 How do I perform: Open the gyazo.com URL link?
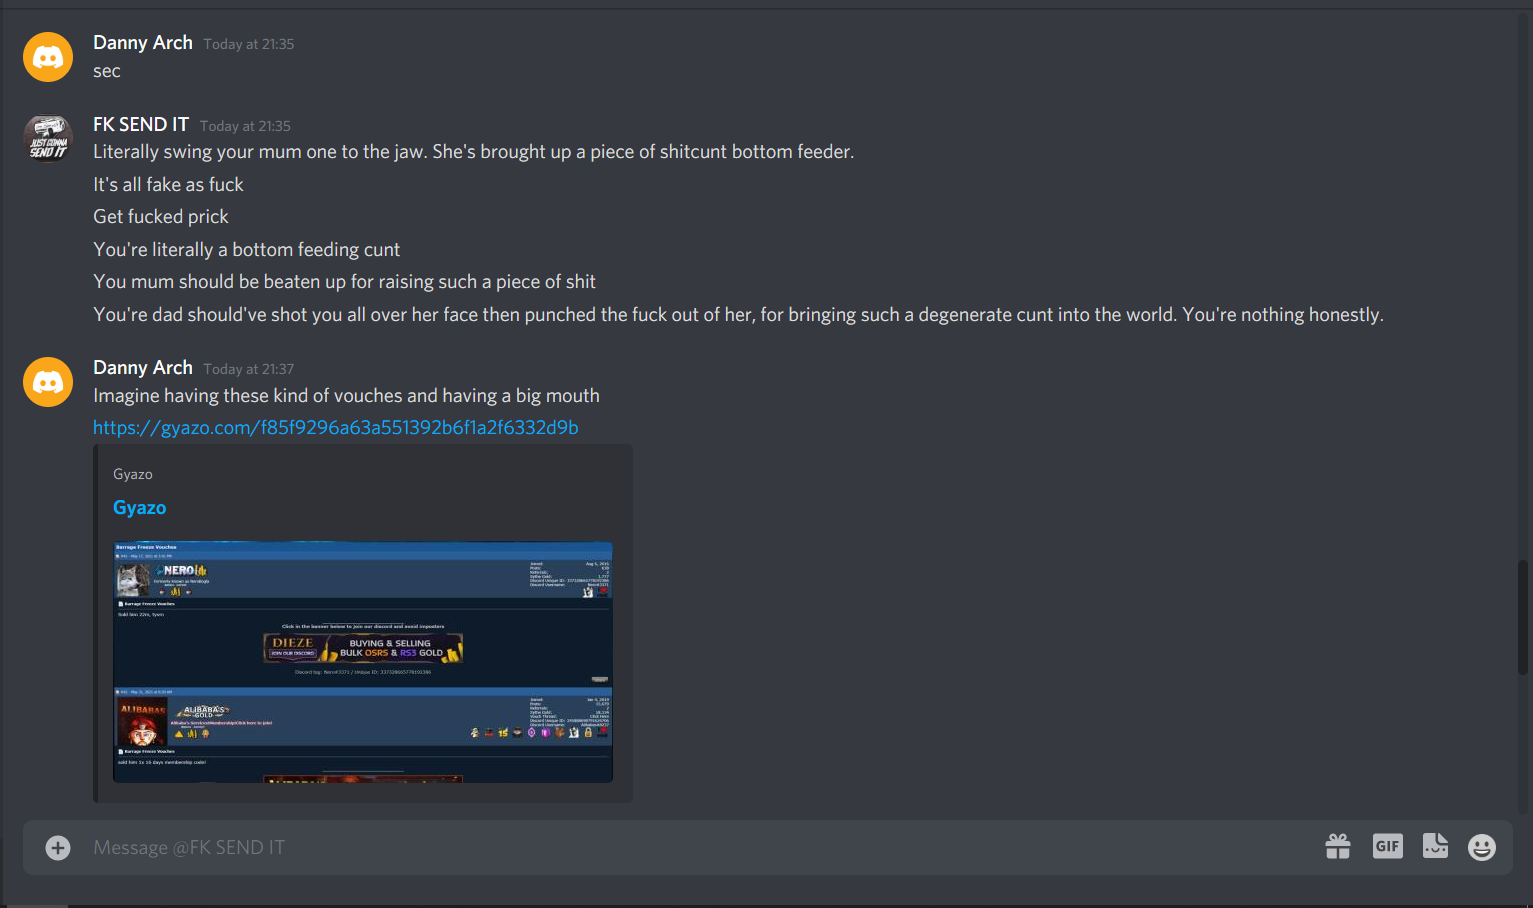336,428
